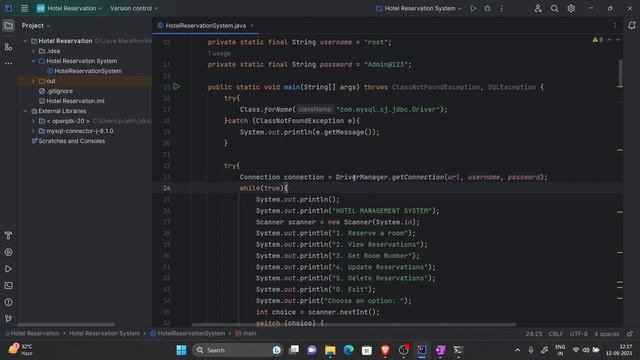Open IntelliJ IDEA from taskbar
Screen dimensions: 640x360
tap(422, 350)
